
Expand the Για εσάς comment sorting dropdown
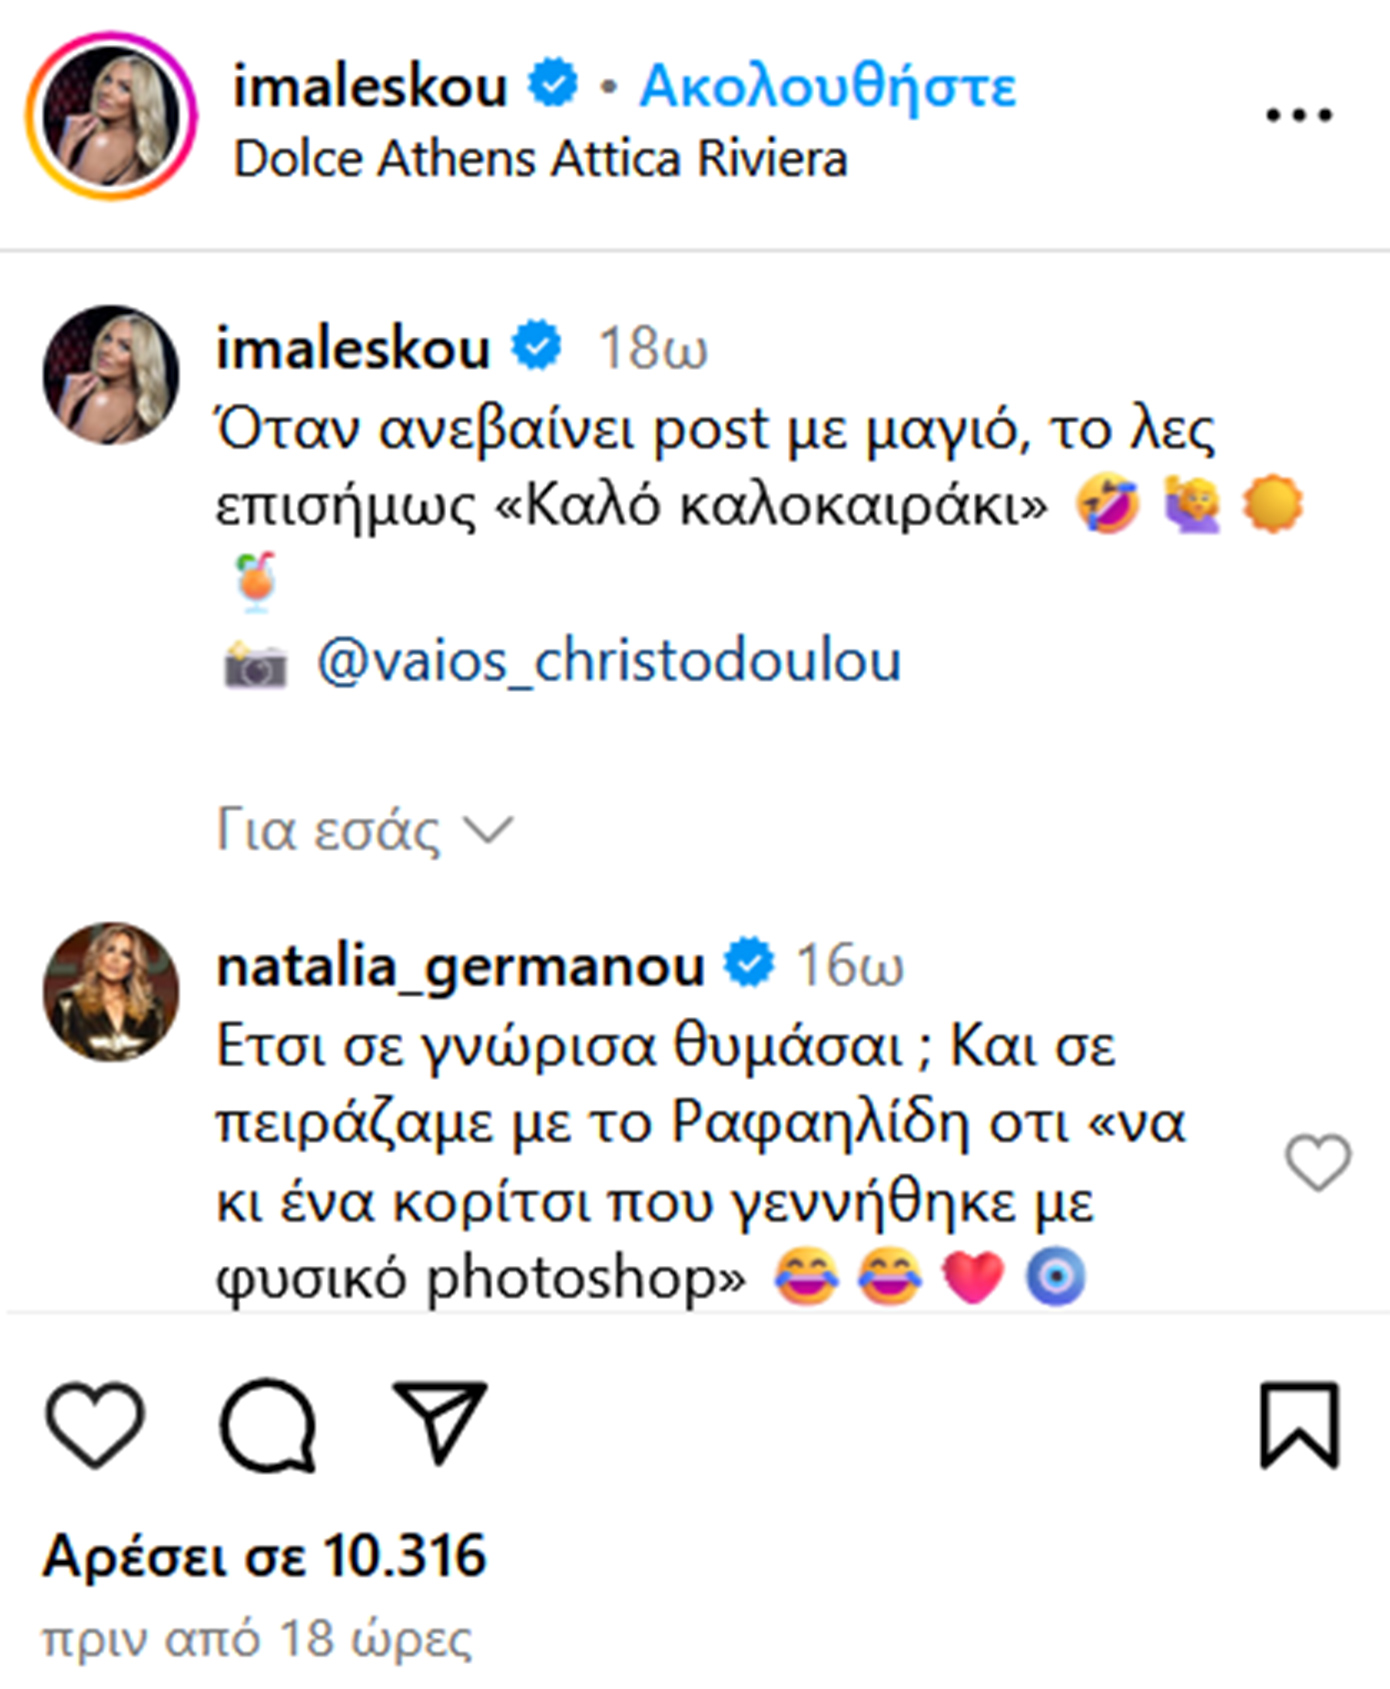pyautogui.click(x=365, y=830)
